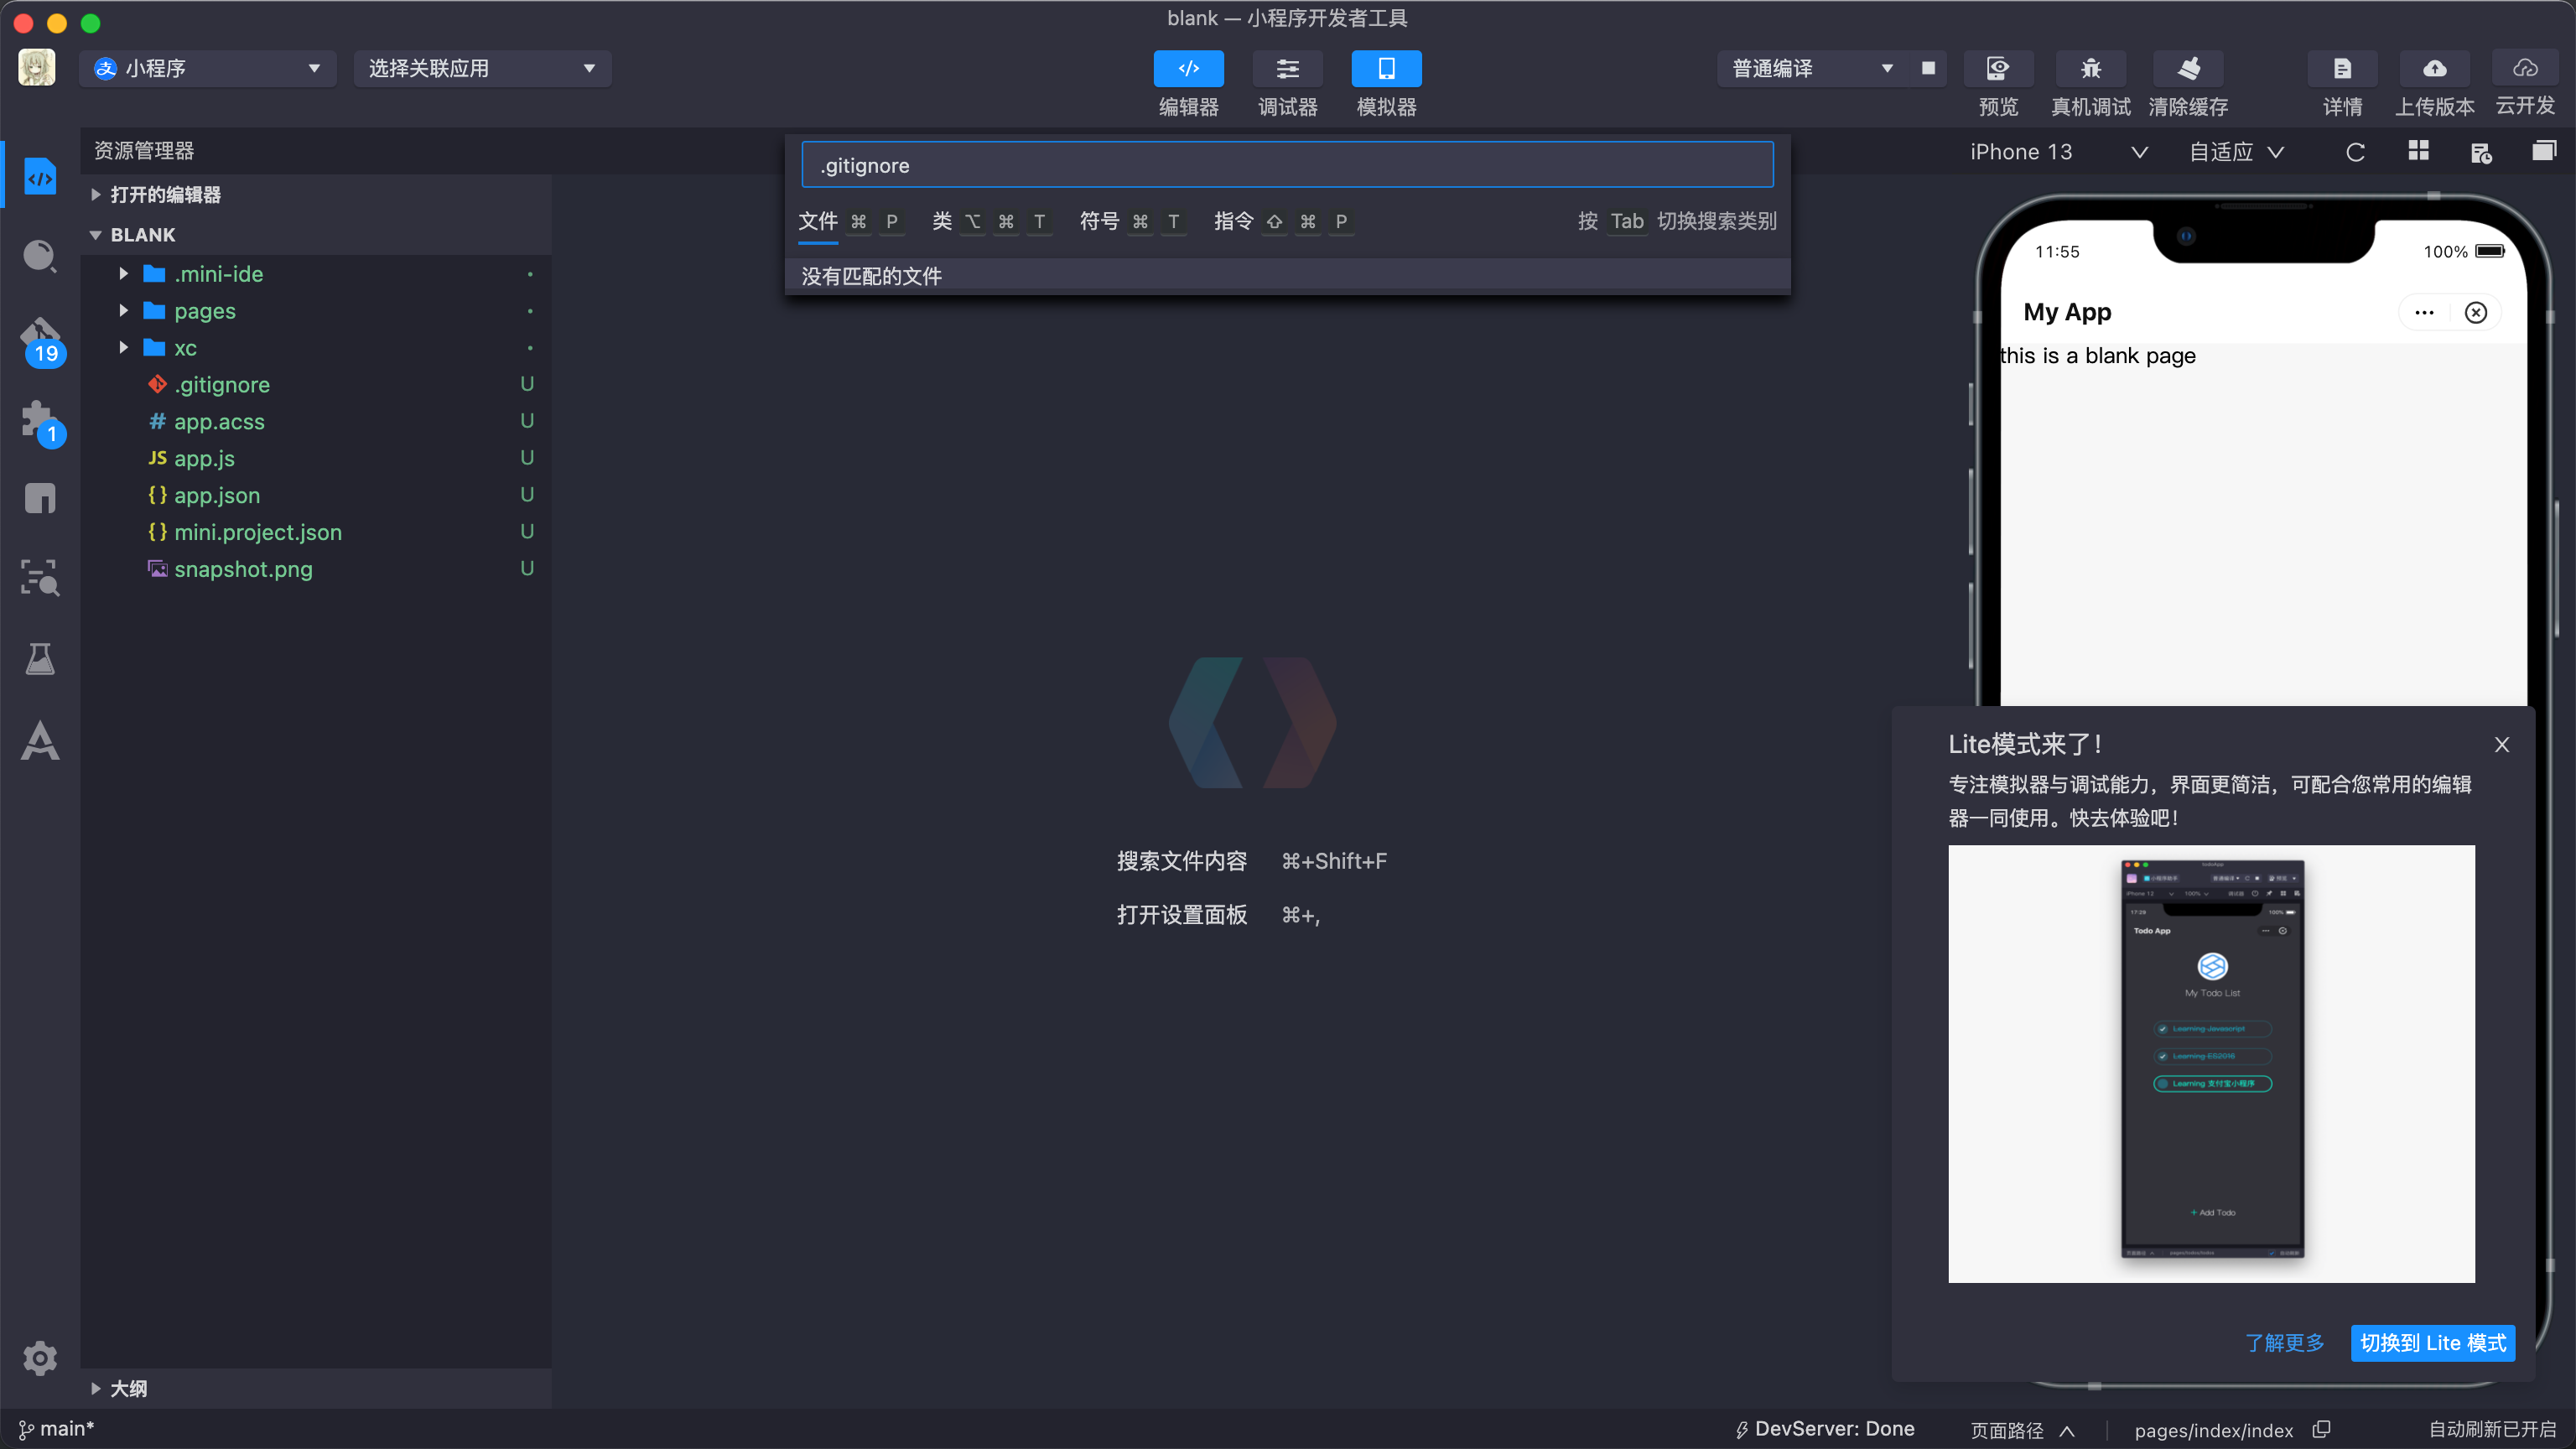Open the letter A font icon in sidebar

click(40, 740)
